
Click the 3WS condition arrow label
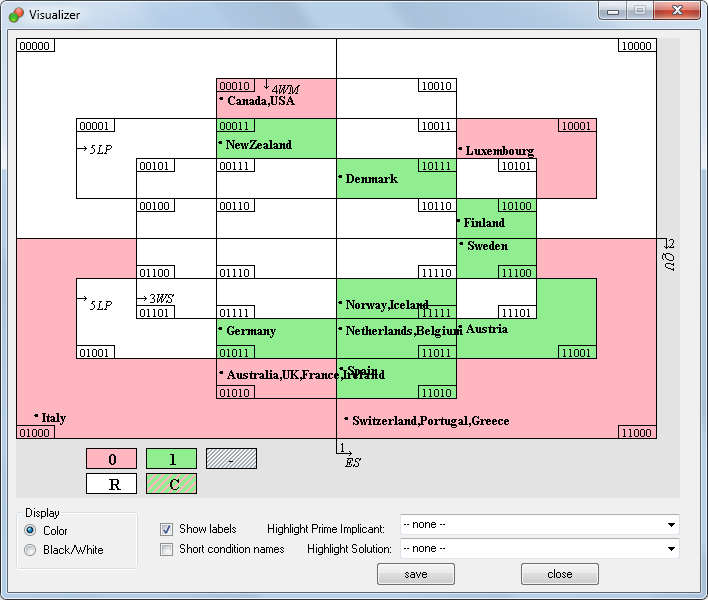point(156,298)
